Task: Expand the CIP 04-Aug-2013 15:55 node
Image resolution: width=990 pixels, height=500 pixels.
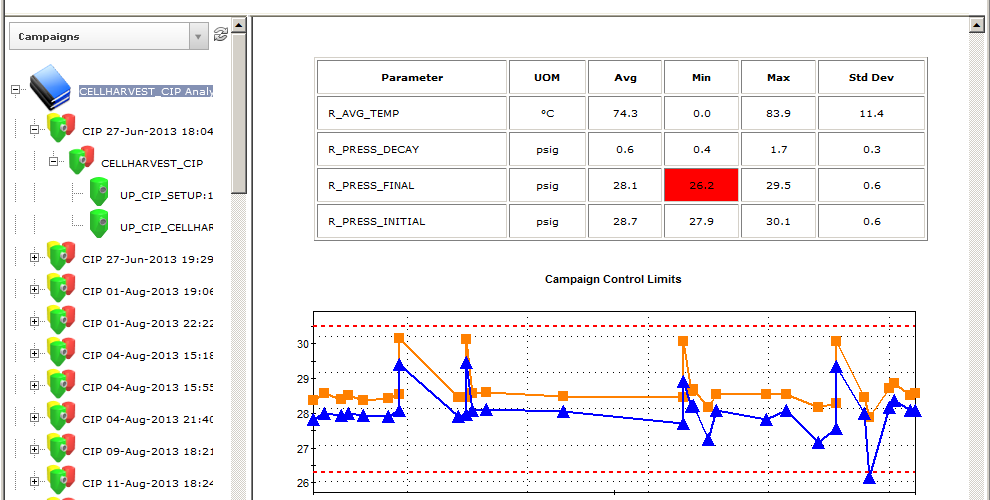Action: (x=34, y=385)
